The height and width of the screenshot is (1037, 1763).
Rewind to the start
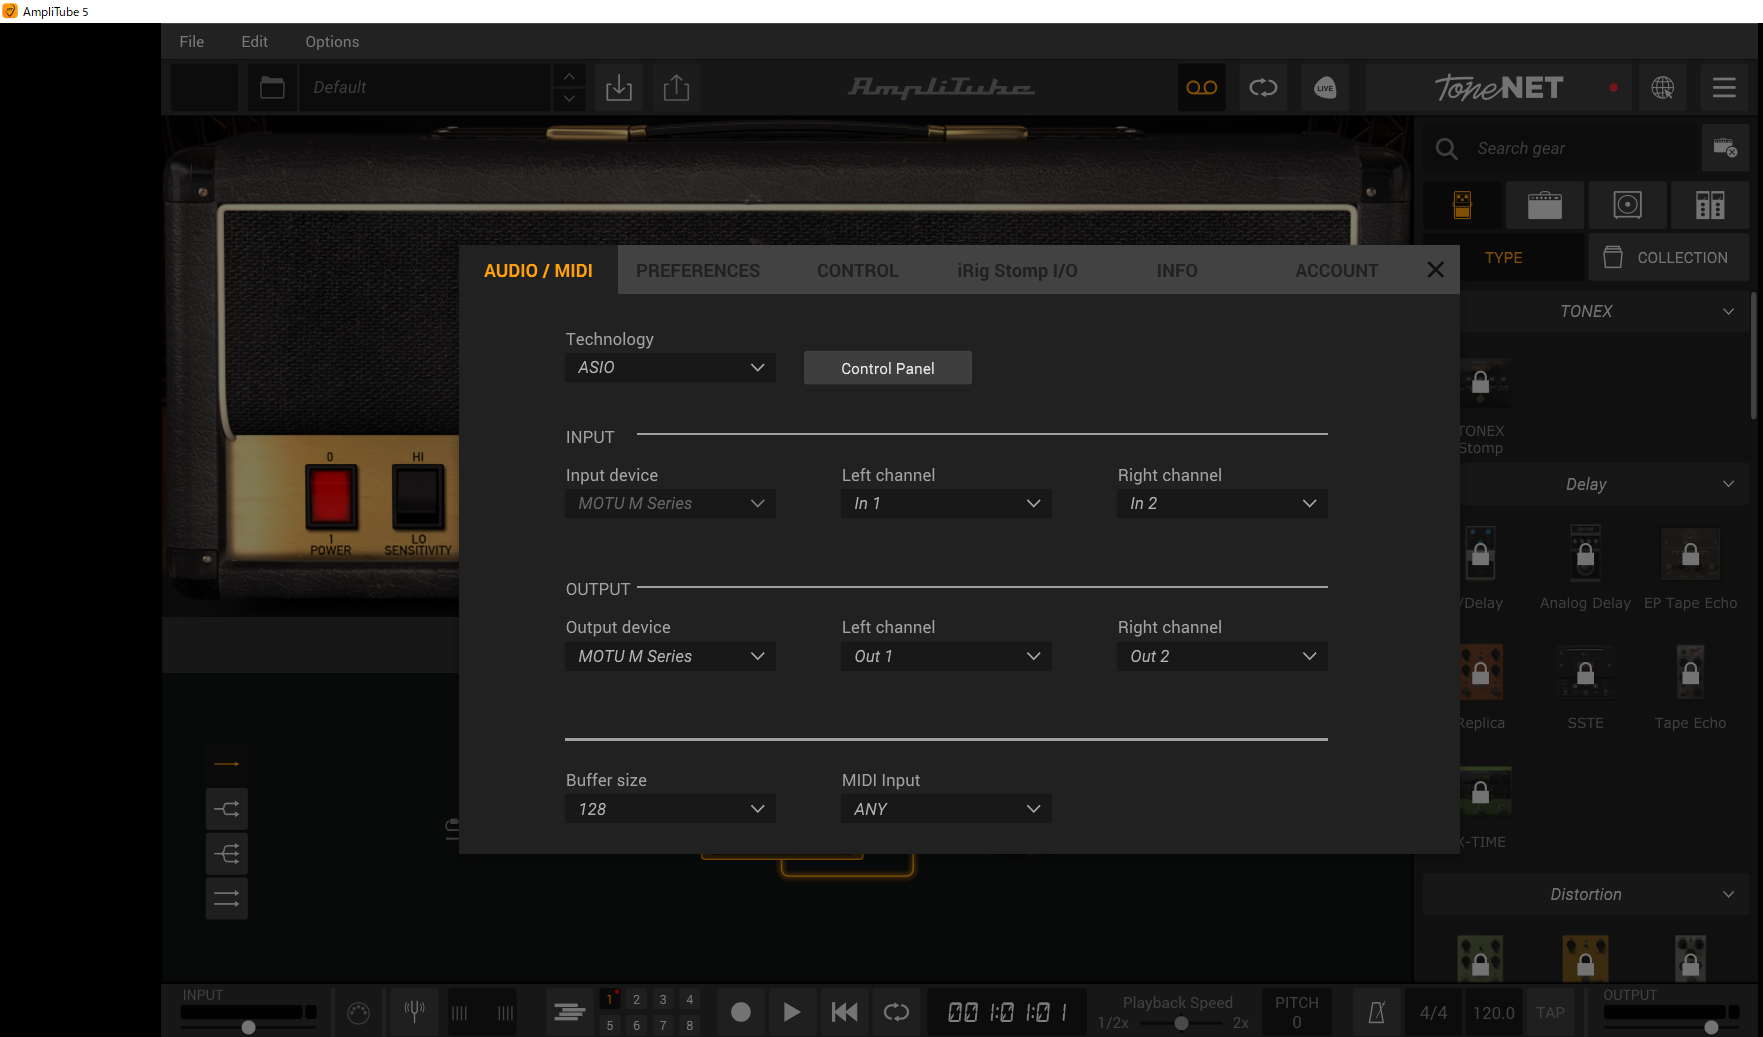(x=844, y=1012)
